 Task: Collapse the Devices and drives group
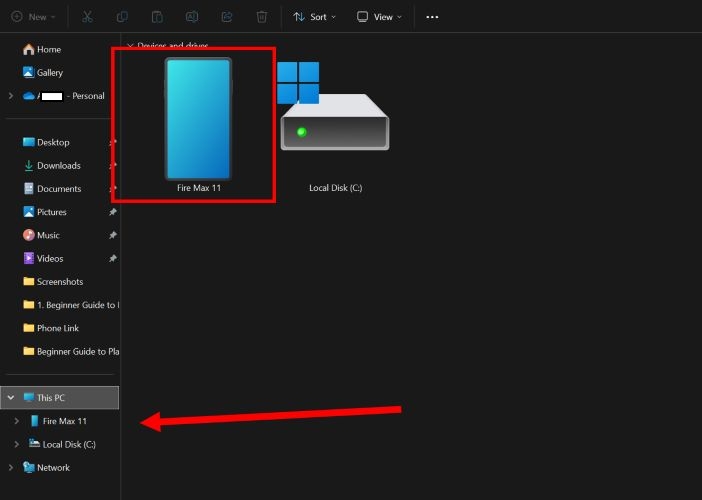[x=130, y=46]
